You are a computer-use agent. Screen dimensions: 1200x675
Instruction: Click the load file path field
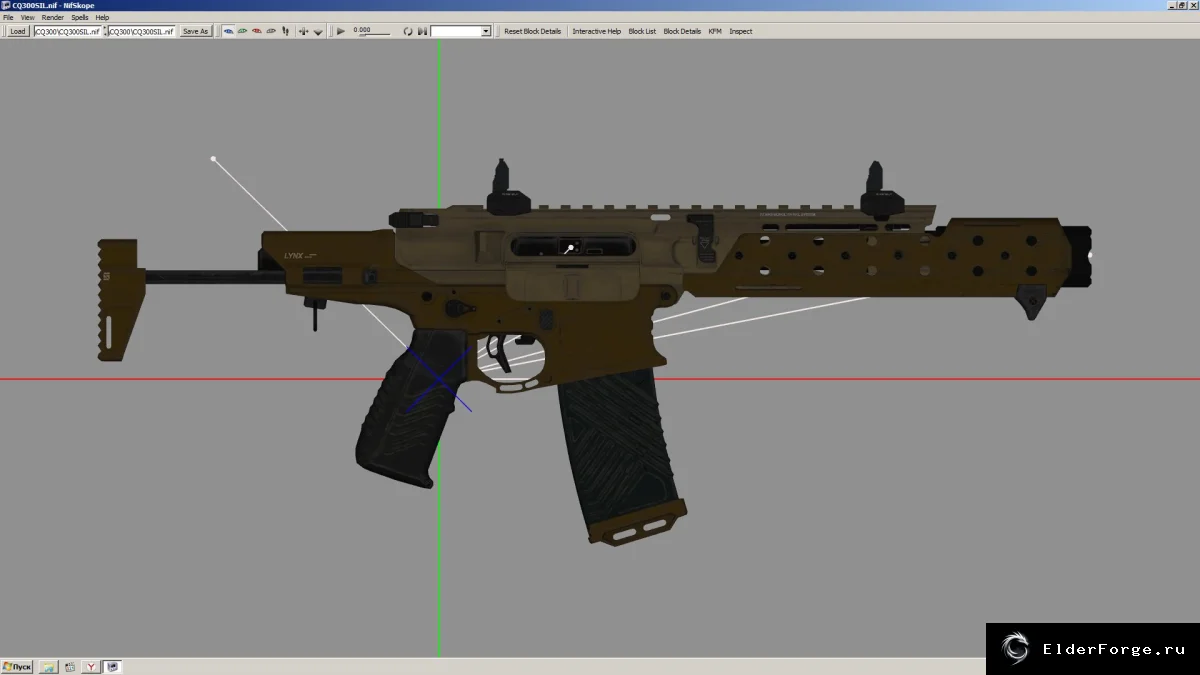click(67, 31)
